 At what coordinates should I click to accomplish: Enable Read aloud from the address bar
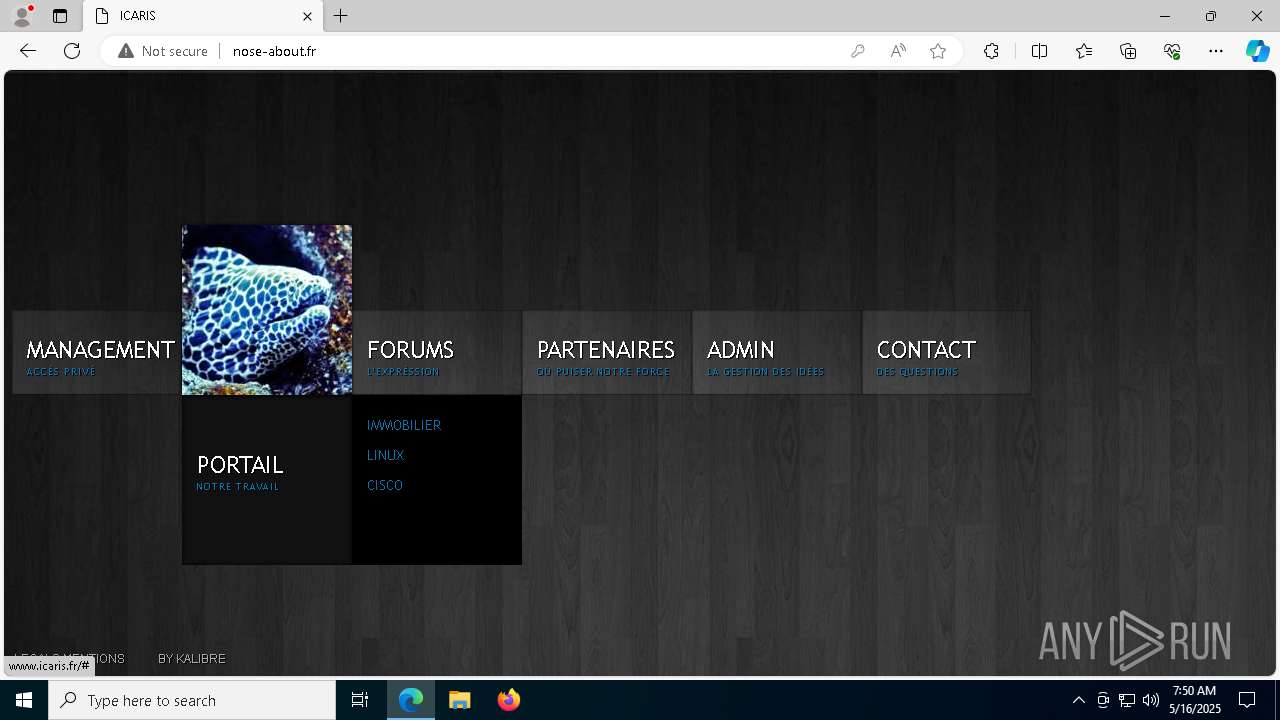point(898,51)
